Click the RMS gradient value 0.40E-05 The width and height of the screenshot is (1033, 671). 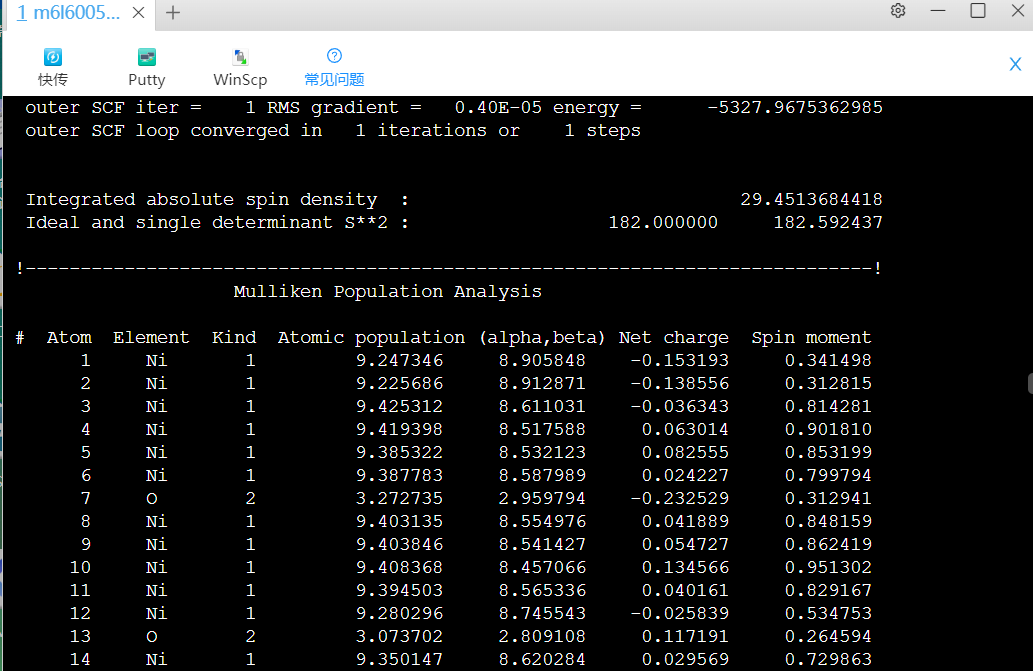[x=498, y=107]
